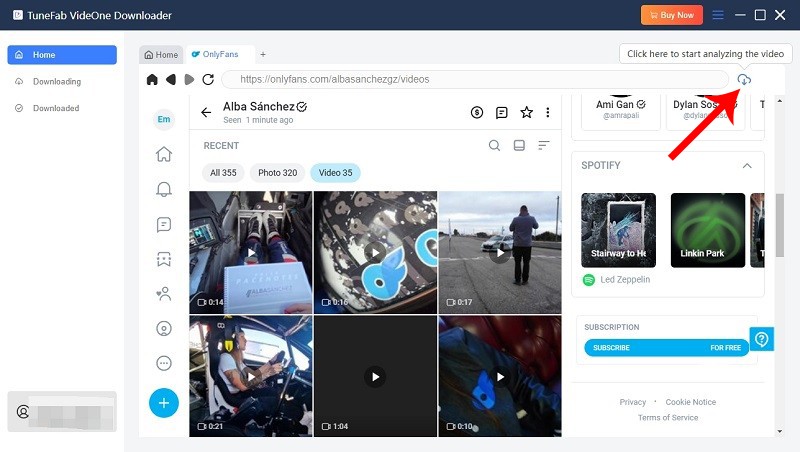Play the 0:17 video thumbnail
Viewport: 800px width, 452px height.
(499, 253)
